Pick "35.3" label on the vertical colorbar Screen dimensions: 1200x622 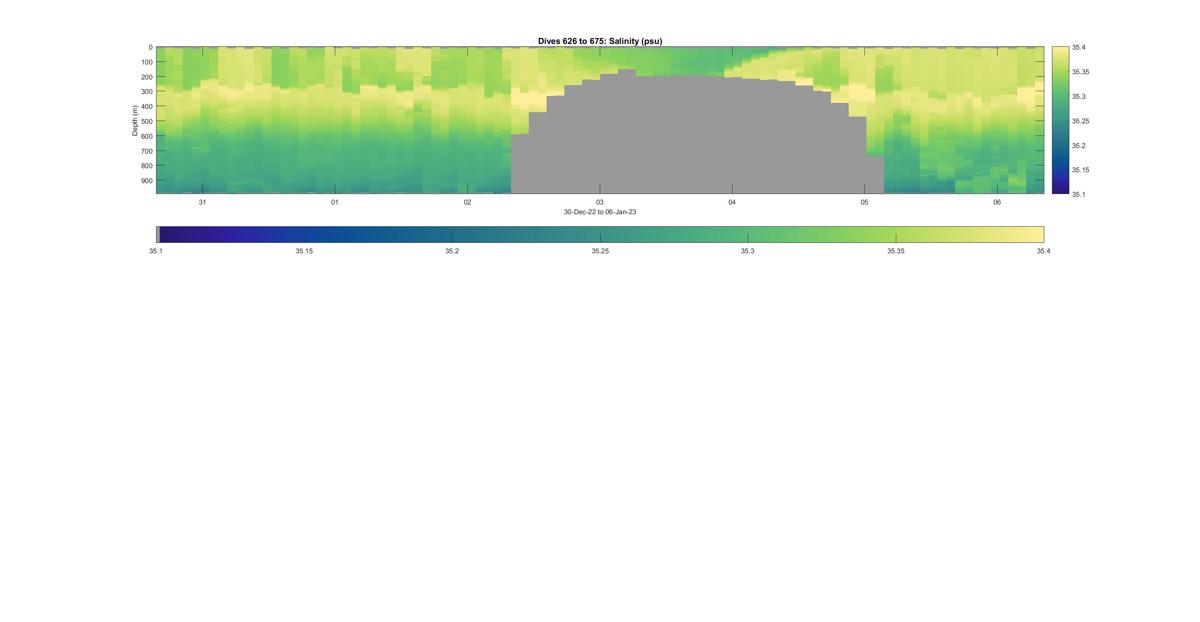coord(1078,96)
